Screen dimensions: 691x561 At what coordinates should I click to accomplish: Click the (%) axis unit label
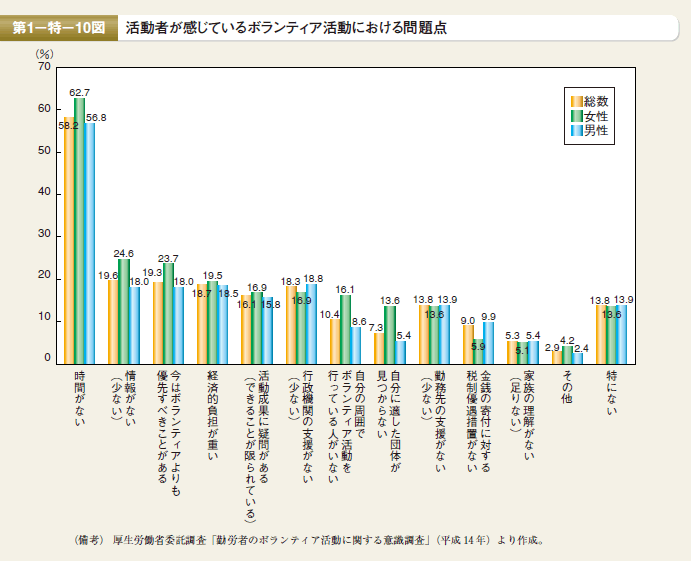[x=44, y=54]
